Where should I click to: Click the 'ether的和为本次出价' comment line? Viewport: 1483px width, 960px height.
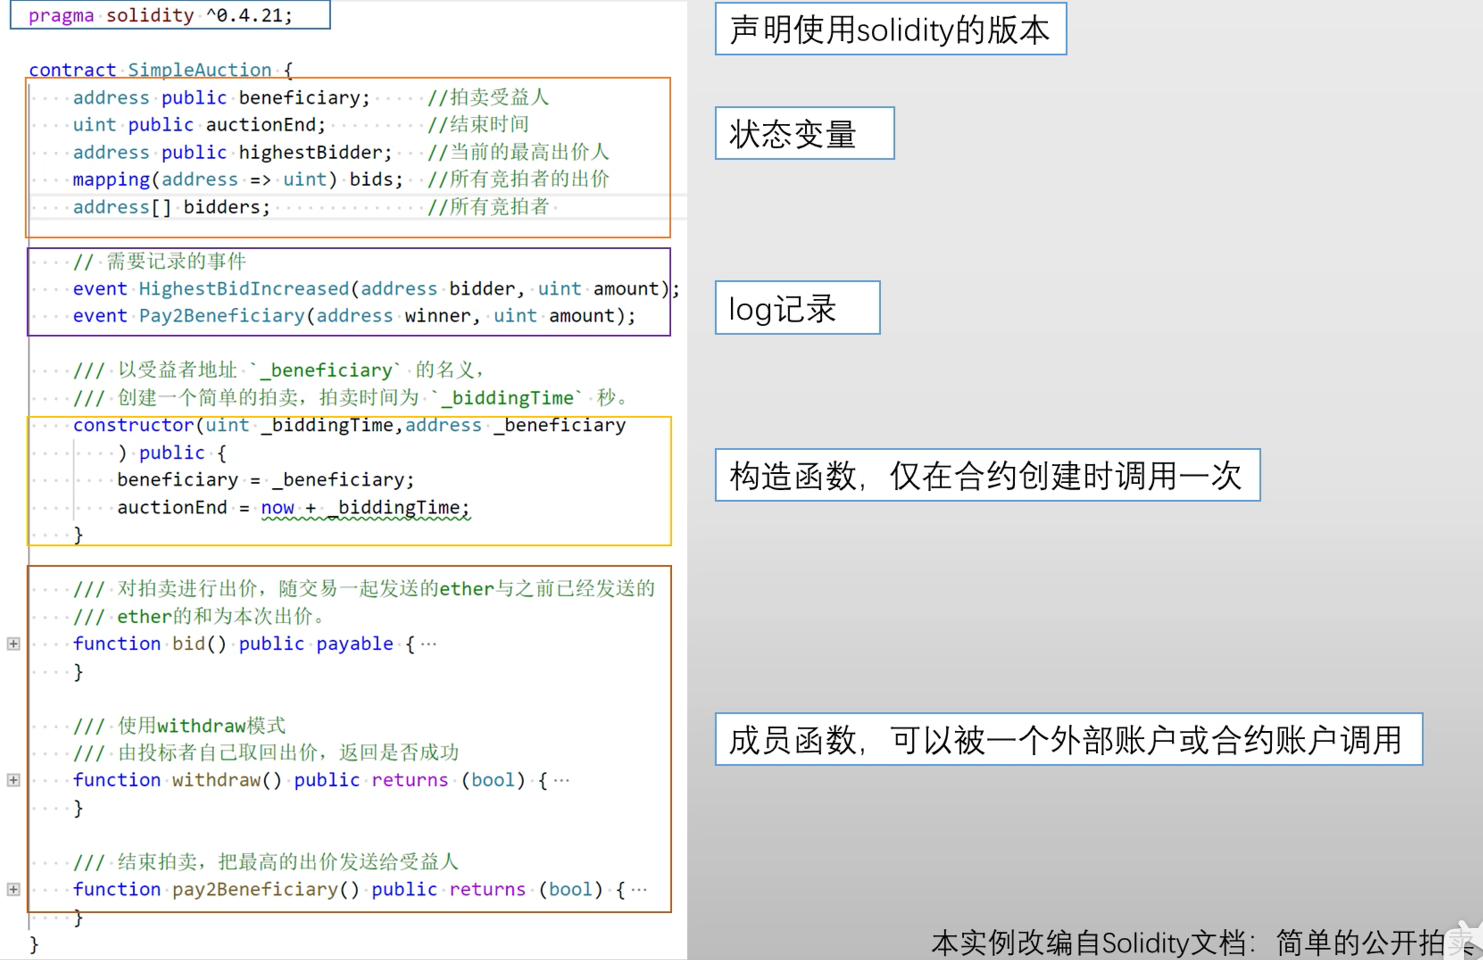tap(199, 616)
